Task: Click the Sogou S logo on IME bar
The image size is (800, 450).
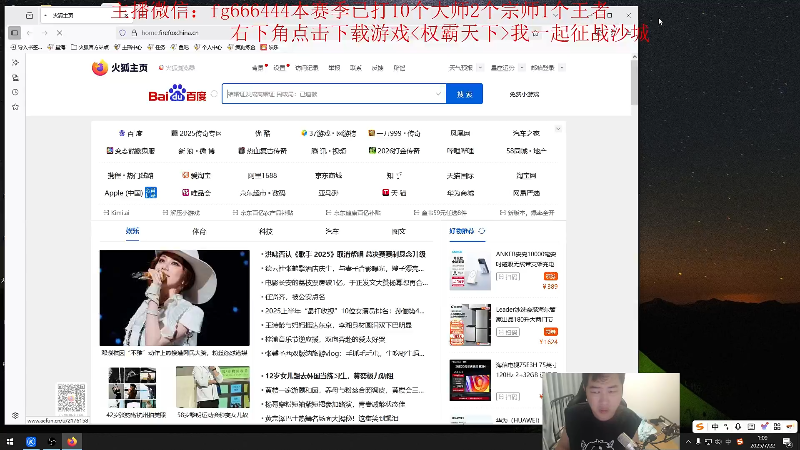Action: click(700, 427)
